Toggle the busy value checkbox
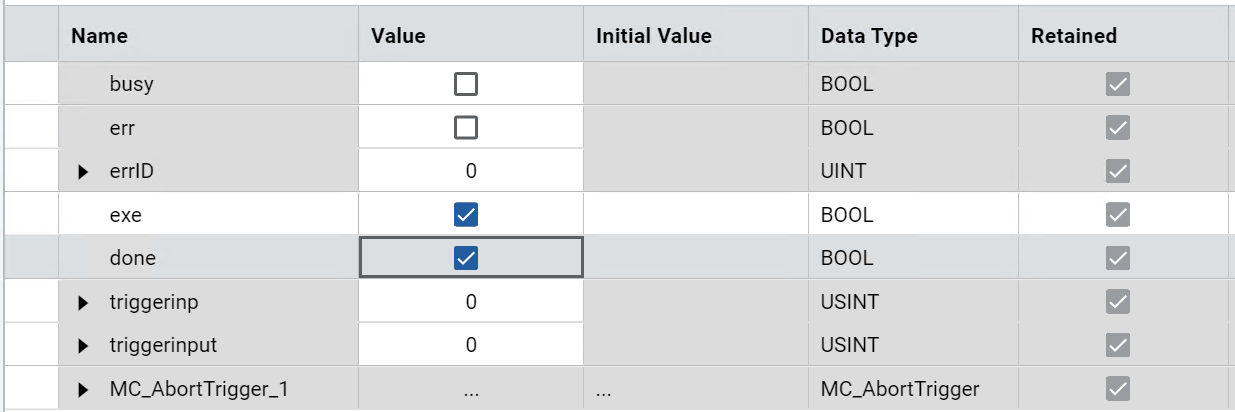 point(466,85)
